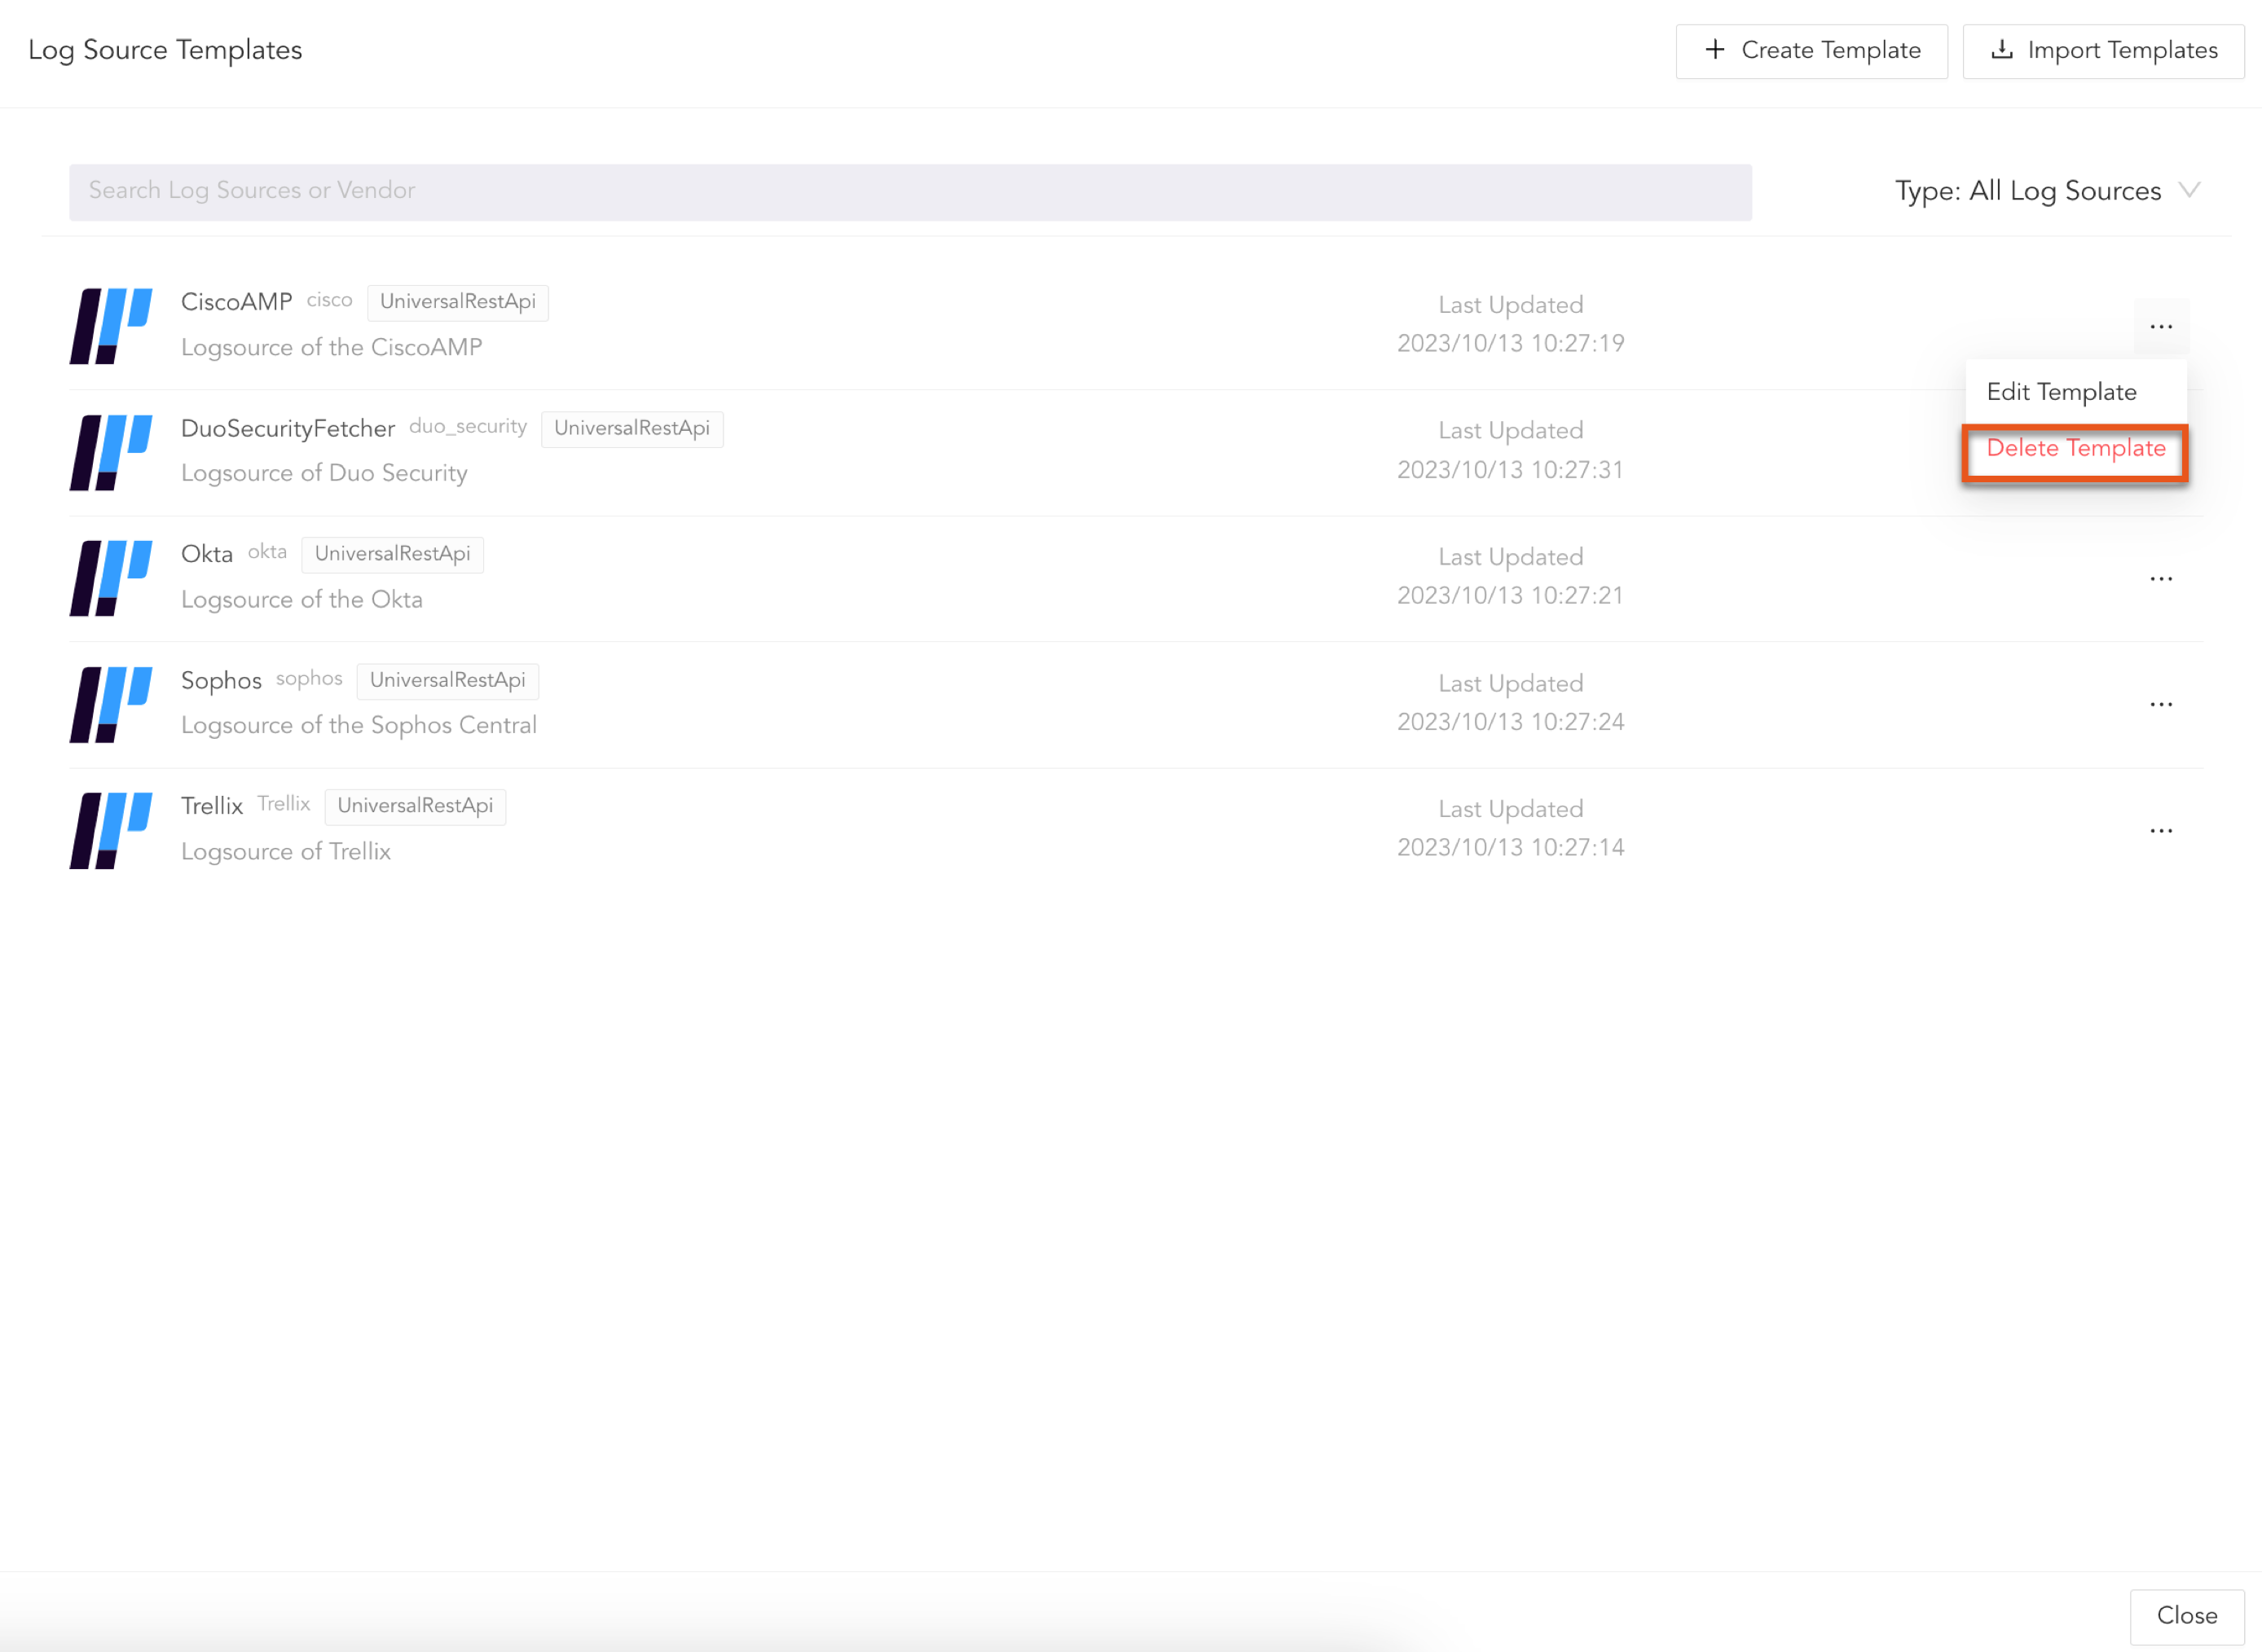Click the chevron beside All Log Sources

(x=2189, y=190)
